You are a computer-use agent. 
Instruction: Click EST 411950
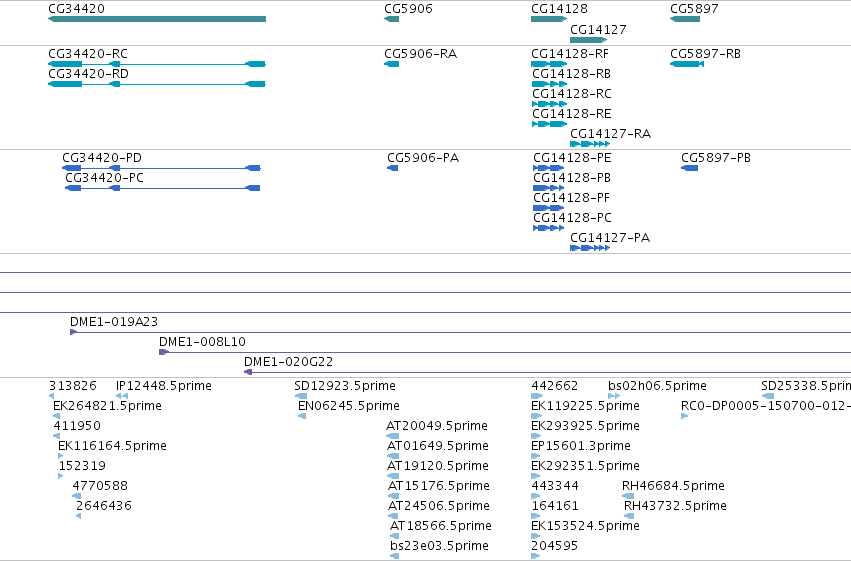(77, 426)
